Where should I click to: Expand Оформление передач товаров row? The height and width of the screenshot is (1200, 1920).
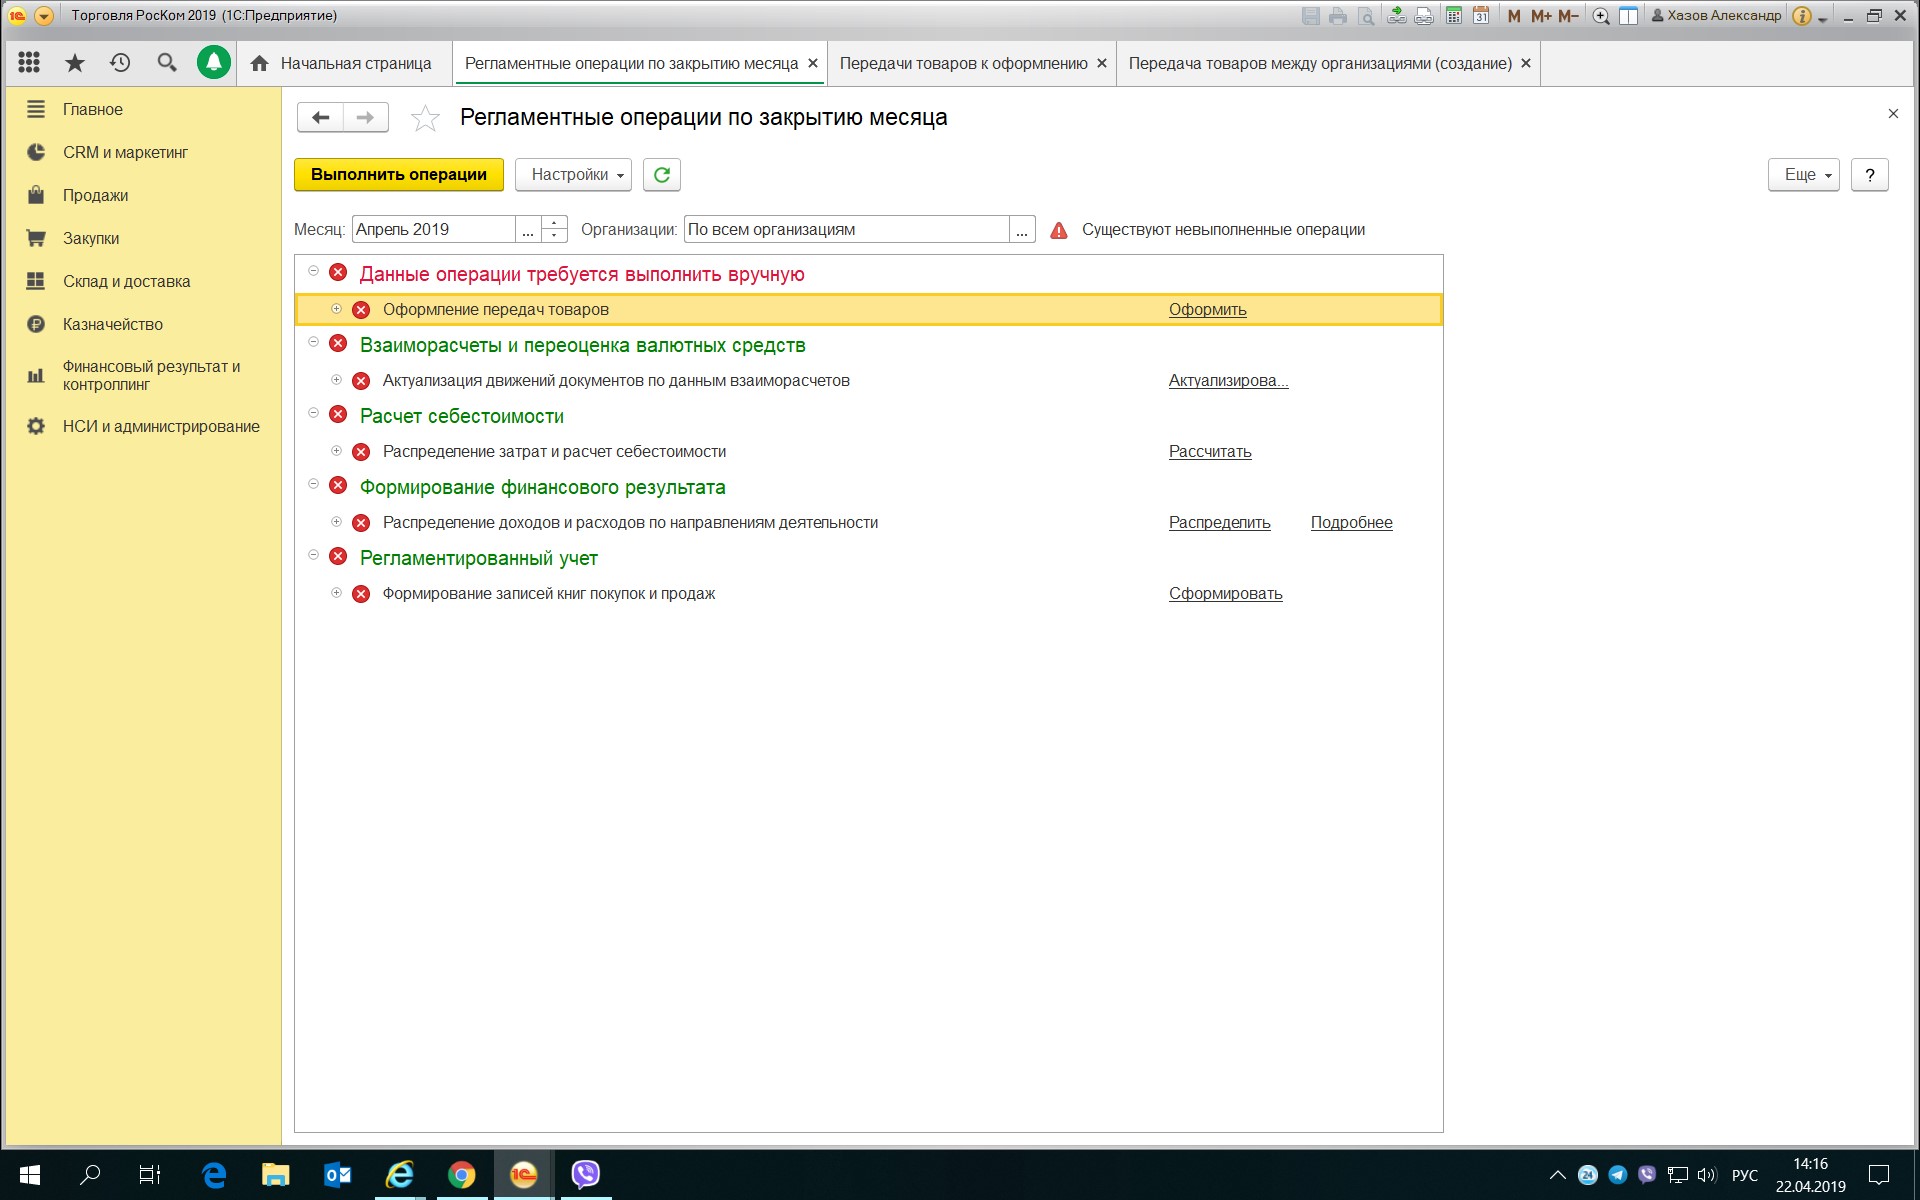pyautogui.click(x=337, y=309)
